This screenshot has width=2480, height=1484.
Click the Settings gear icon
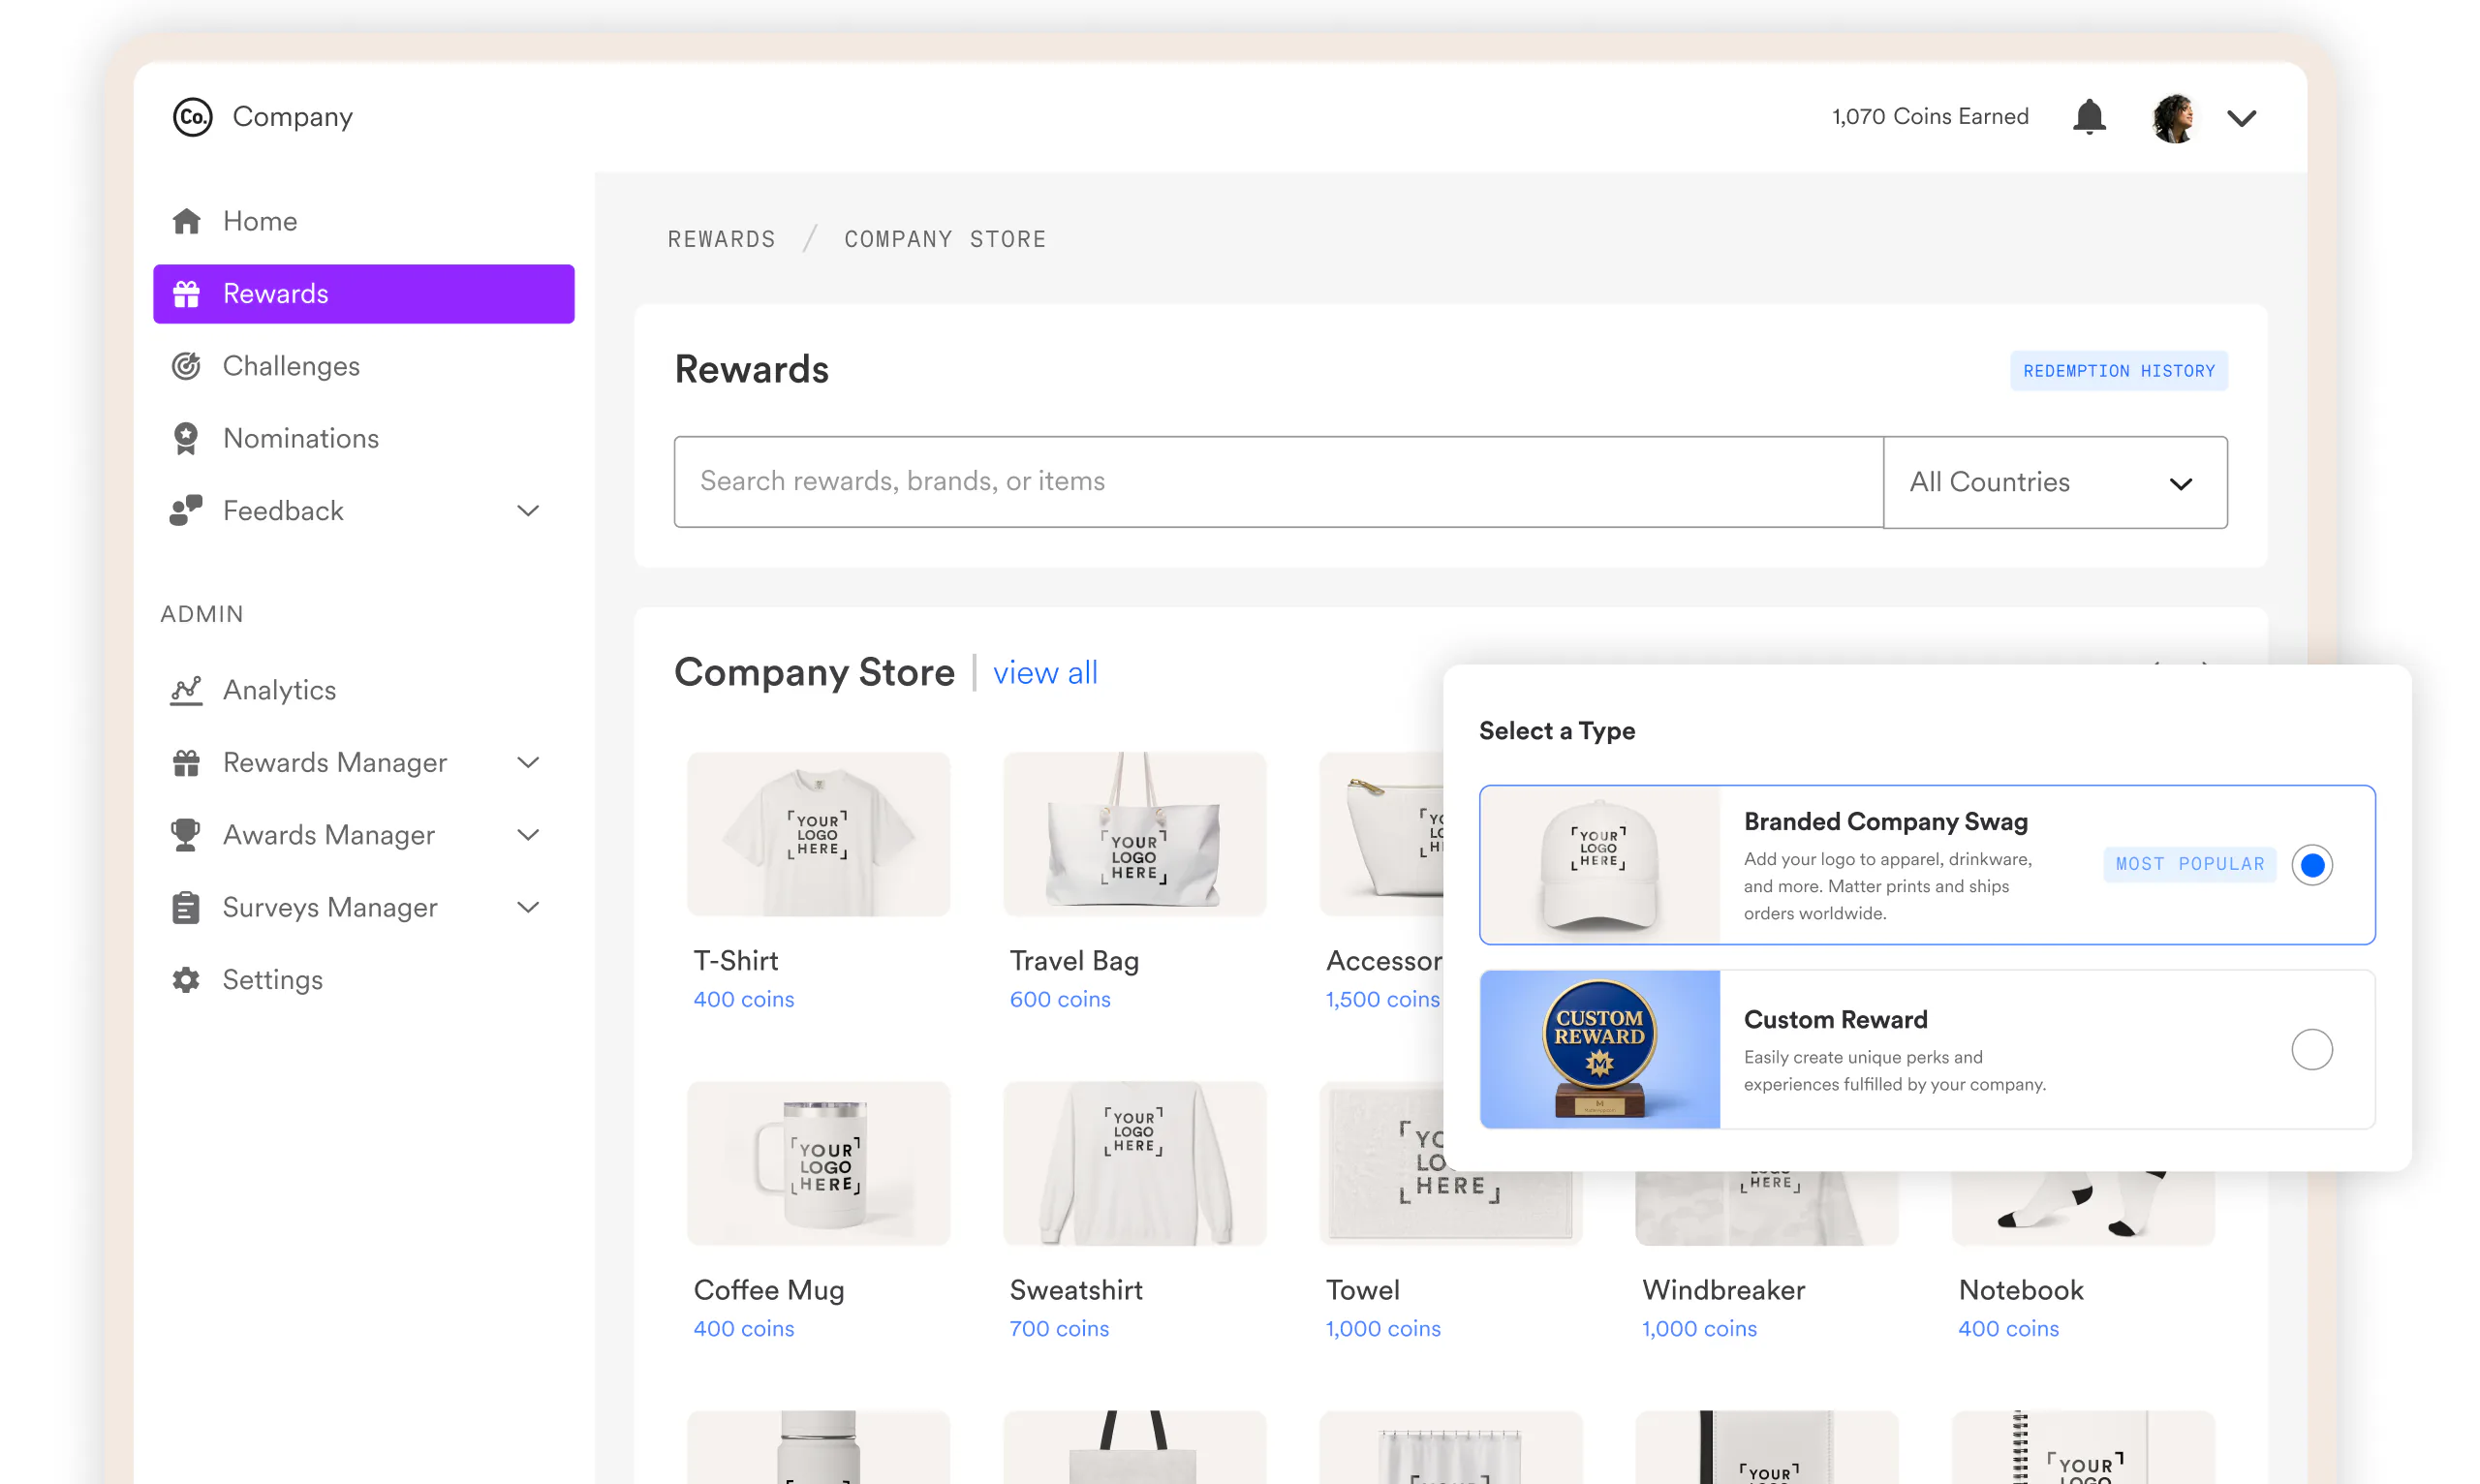pyautogui.click(x=186, y=979)
